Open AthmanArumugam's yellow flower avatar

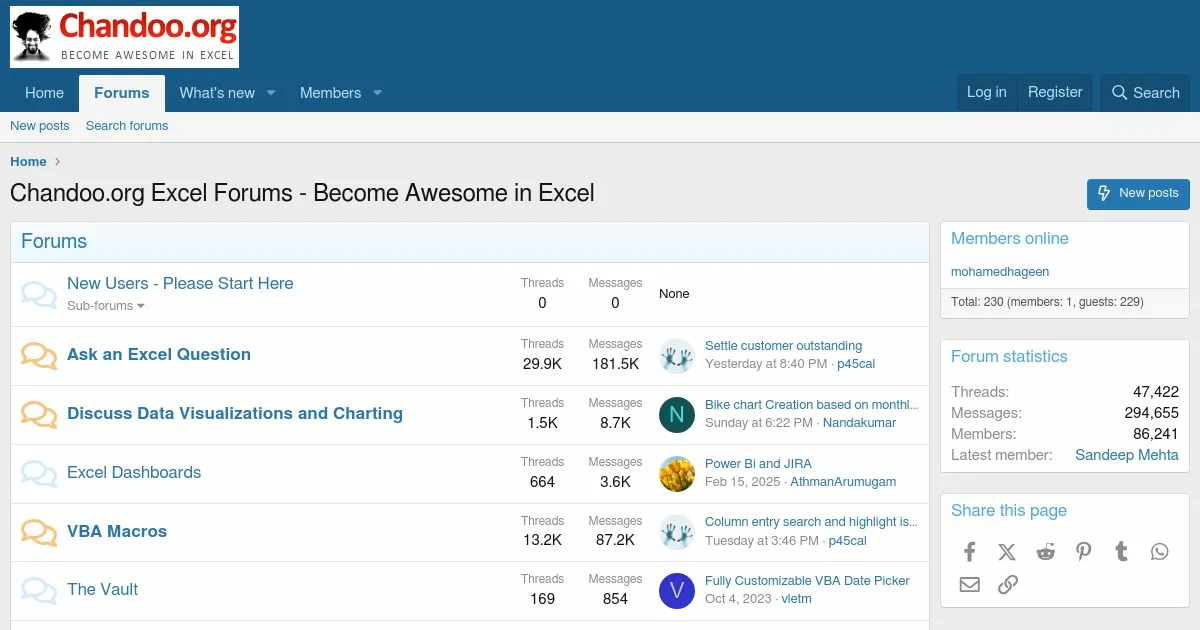click(x=677, y=473)
